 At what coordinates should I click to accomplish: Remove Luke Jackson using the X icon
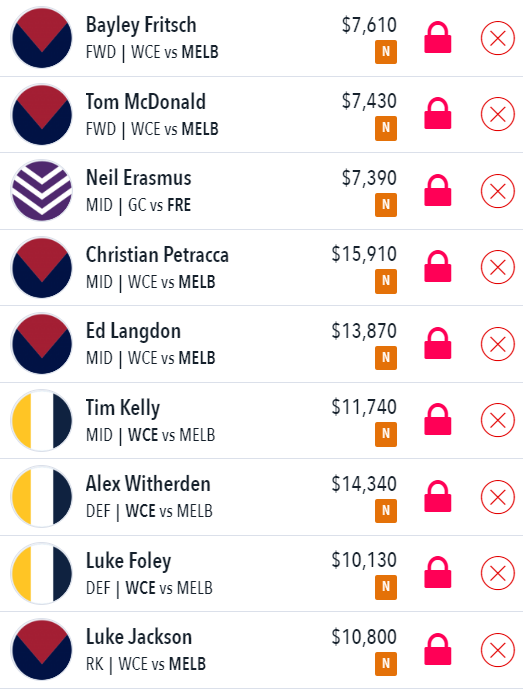(498, 650)
